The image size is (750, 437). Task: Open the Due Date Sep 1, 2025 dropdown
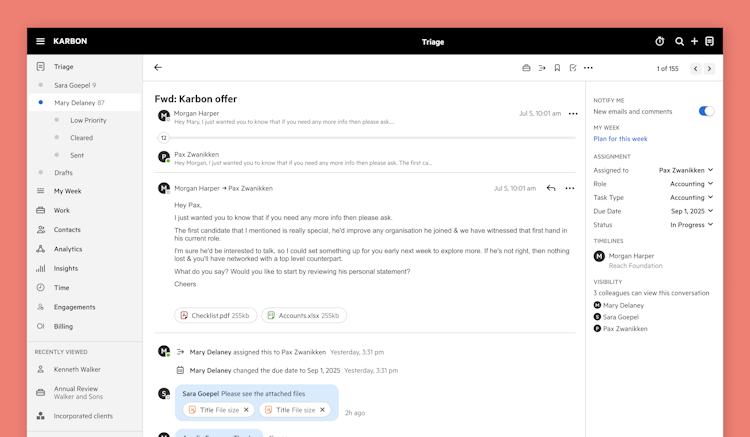tap(692, 211)
